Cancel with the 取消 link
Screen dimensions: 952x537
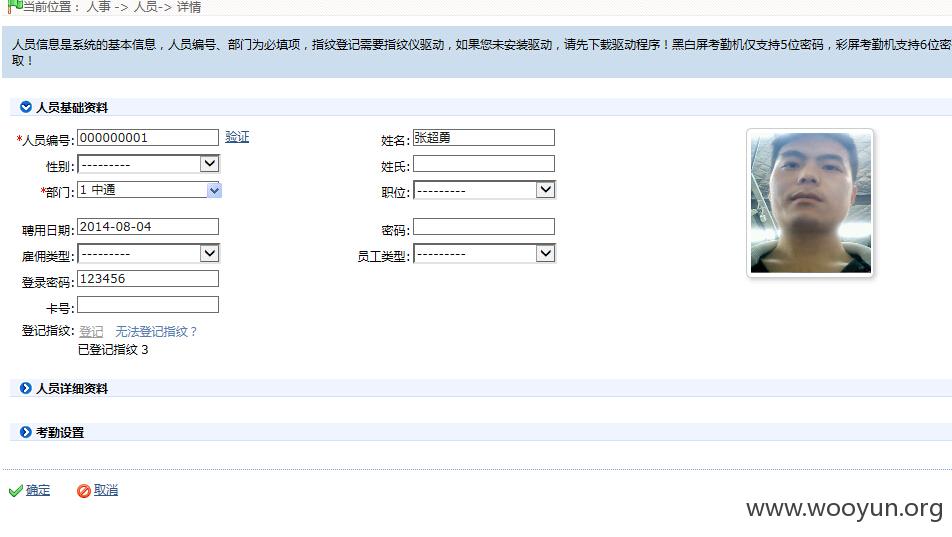pyautogui.click(x=106, y=490)
